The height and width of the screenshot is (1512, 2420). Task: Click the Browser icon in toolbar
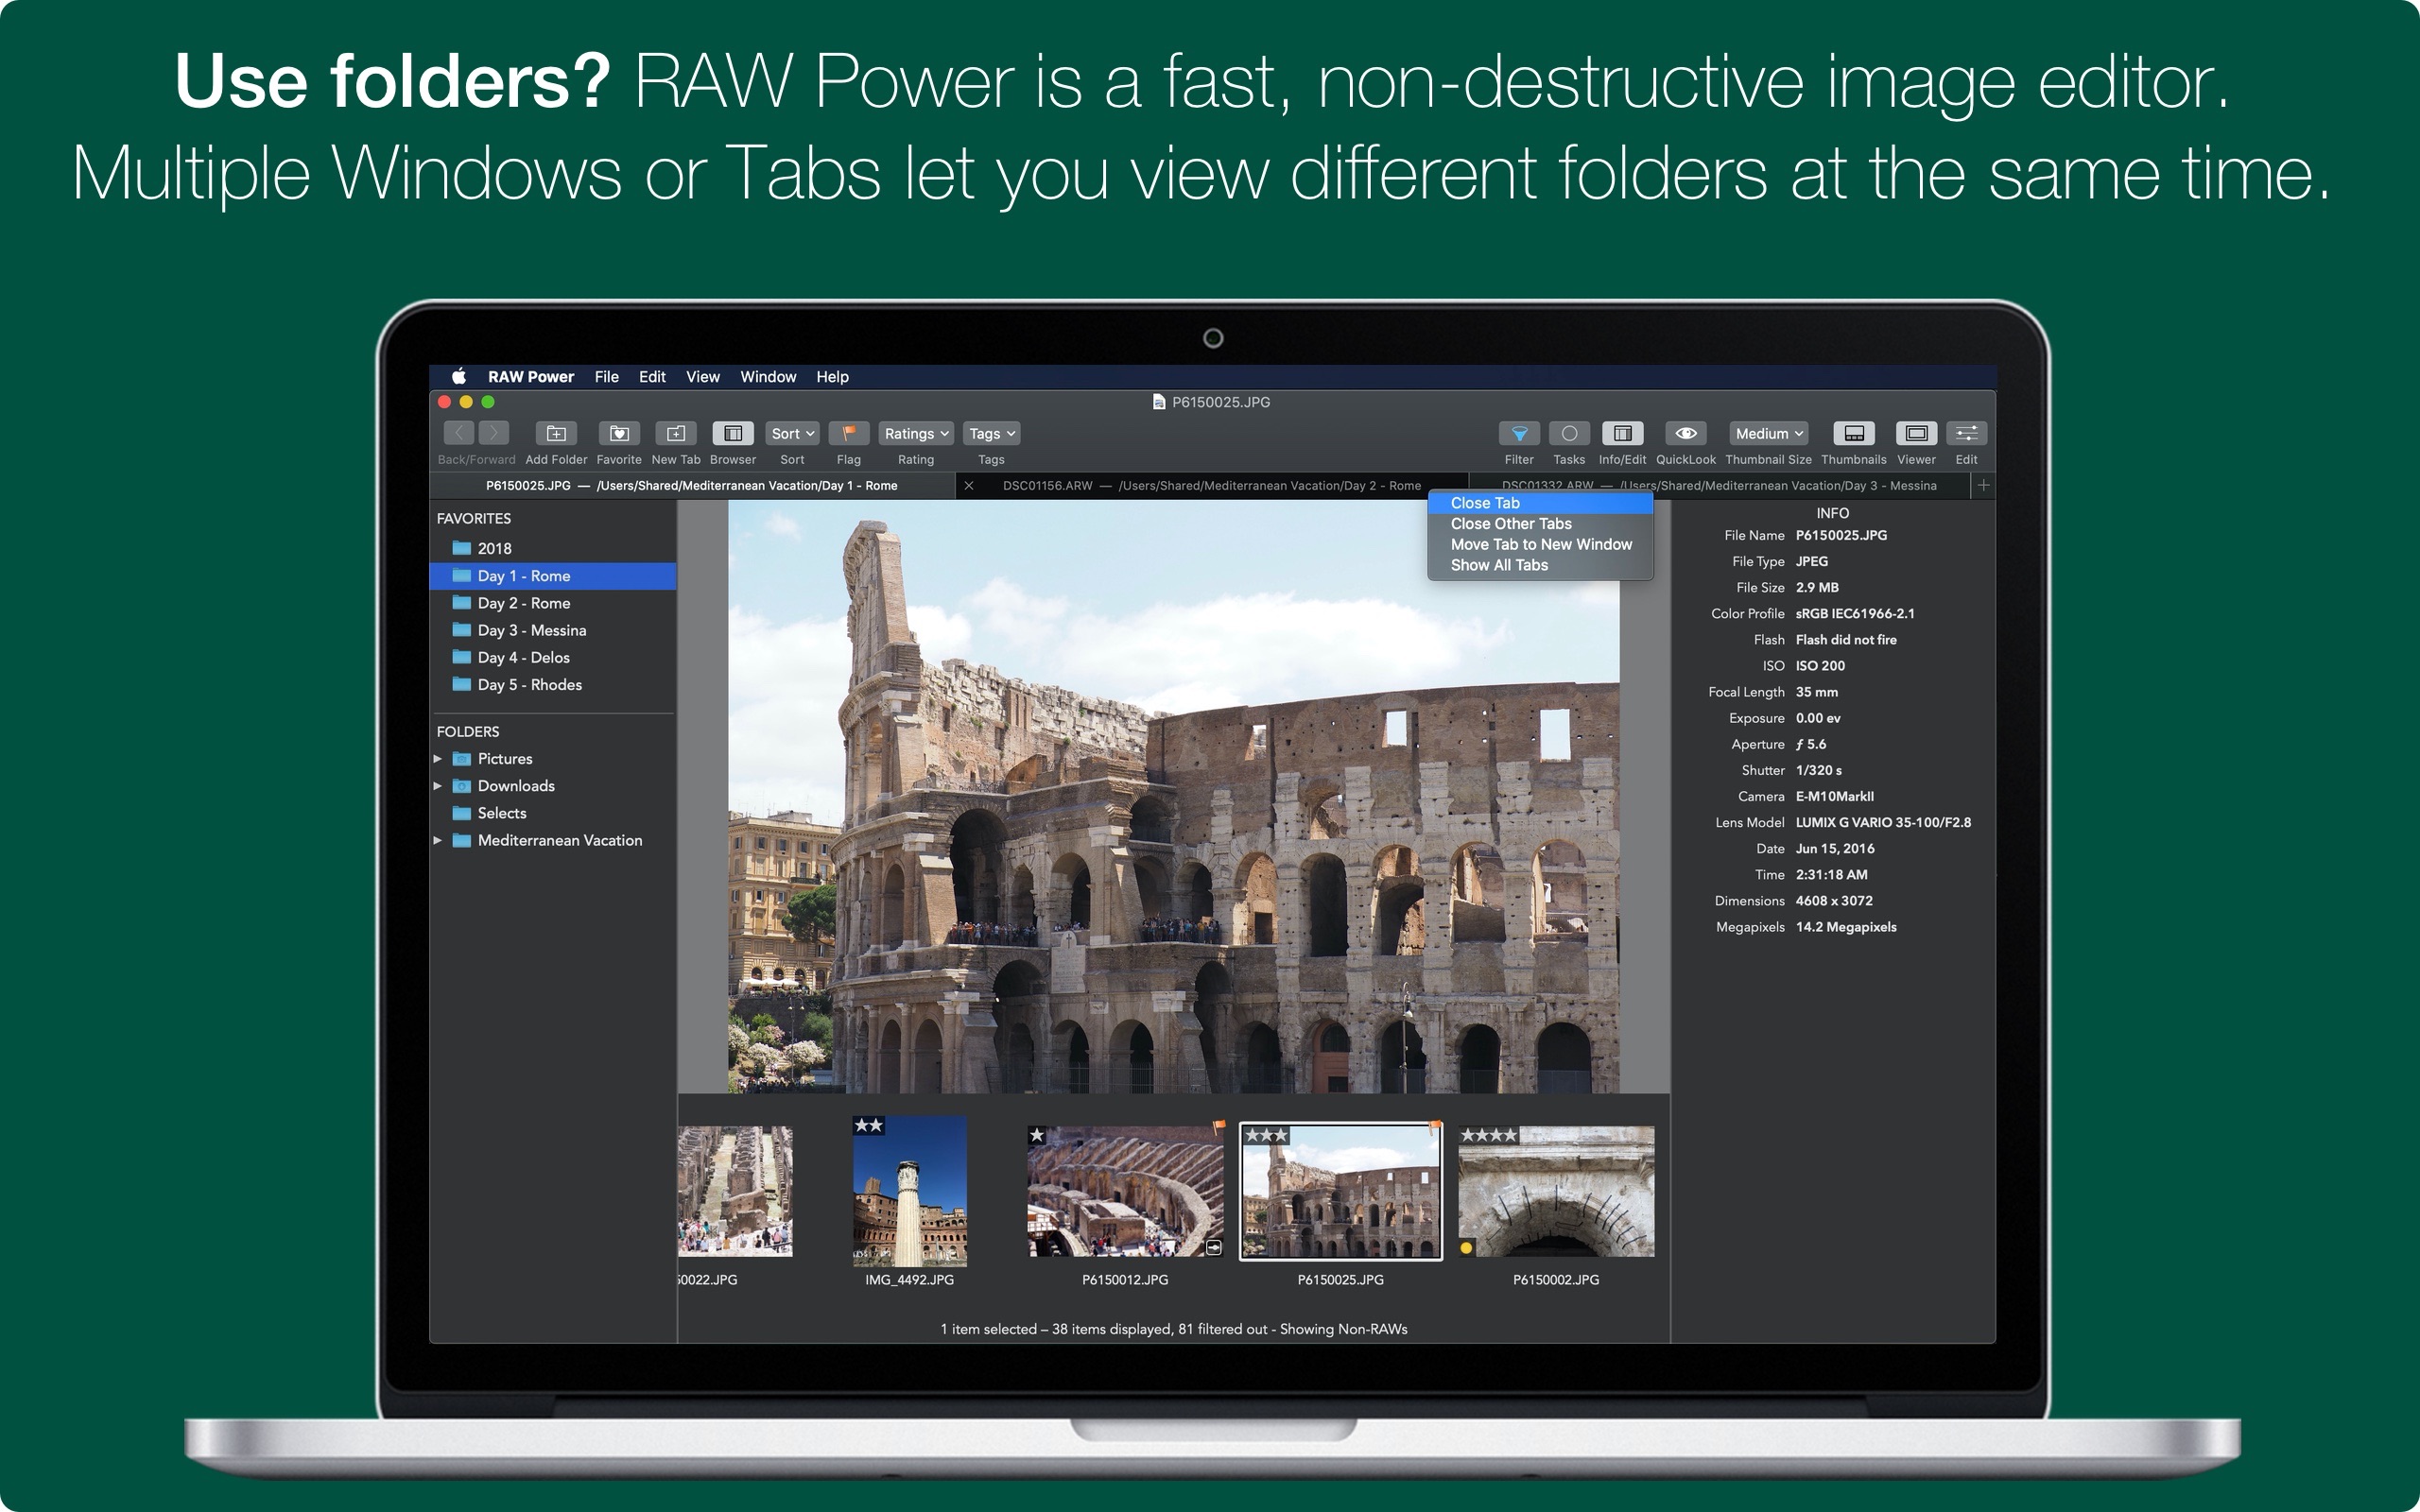point(734,432)
